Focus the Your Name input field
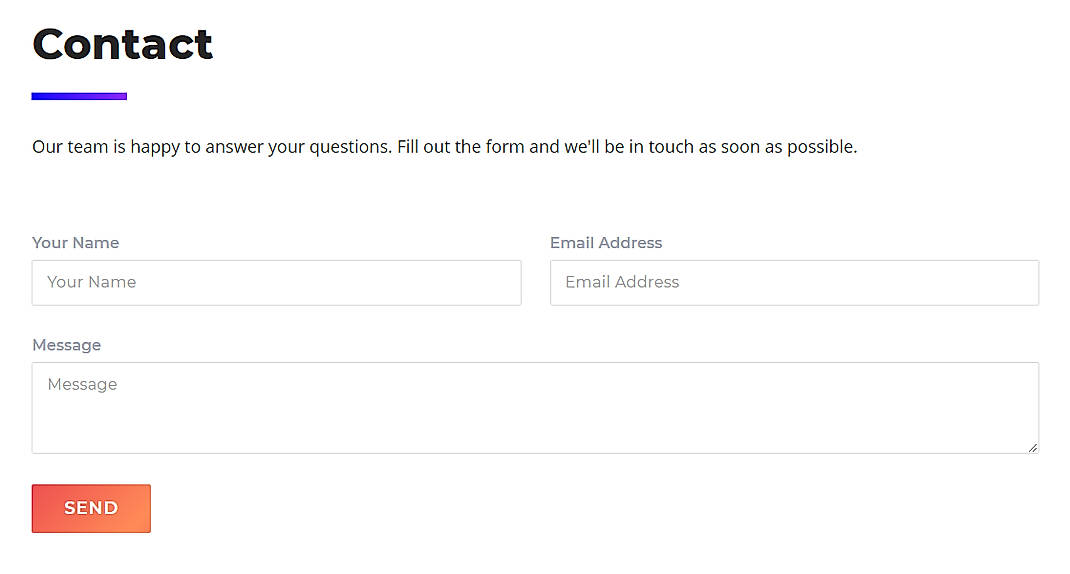Image resolution: width=1070 pixels, height=574 pixels. 276,283
